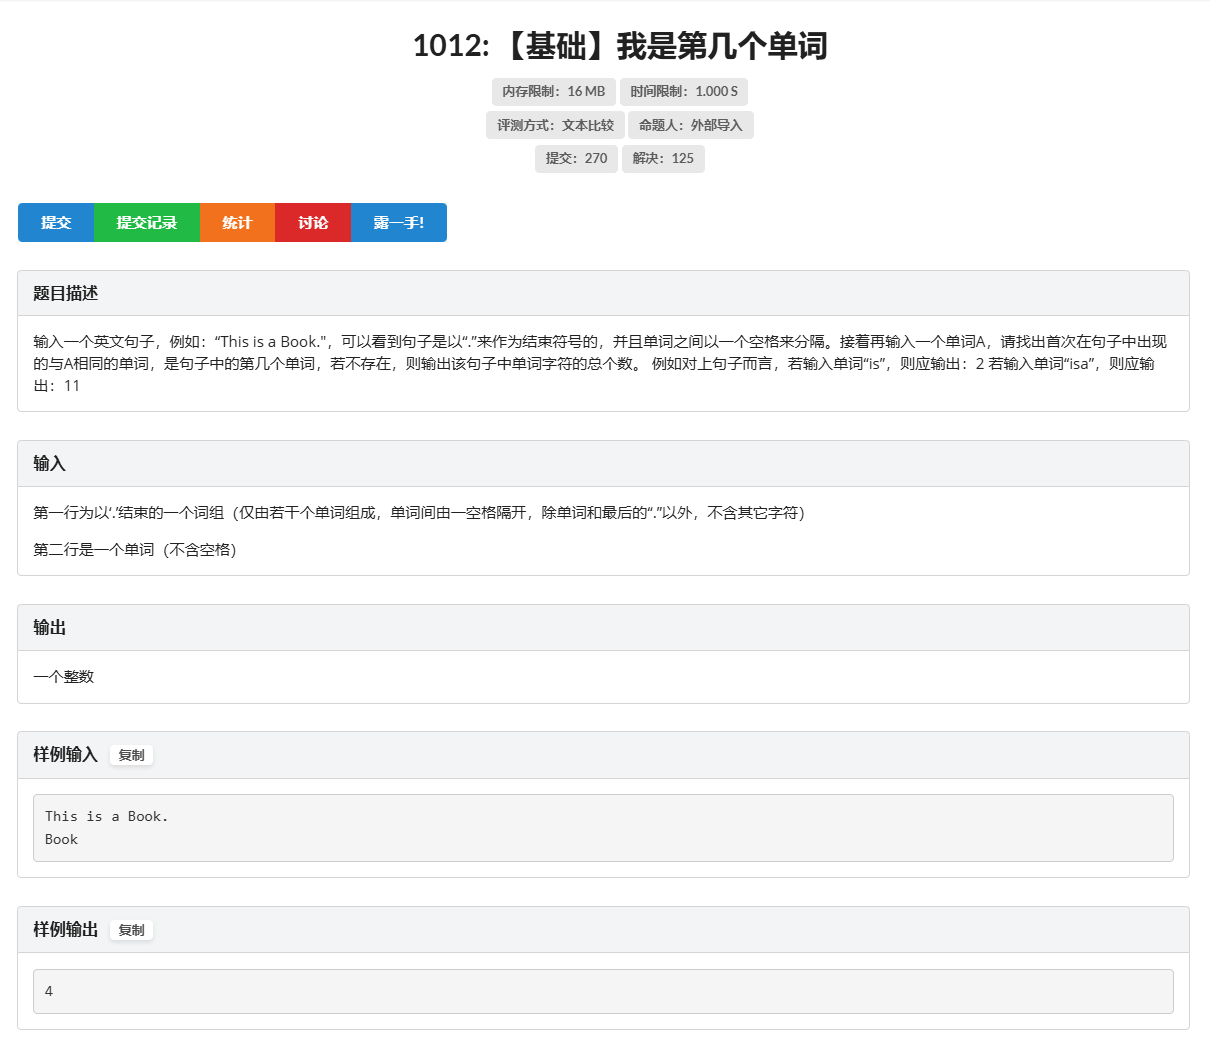Copy the sample output using 复制
The width and height of the screenshot is (1210, 1049).
click(131, 930)
